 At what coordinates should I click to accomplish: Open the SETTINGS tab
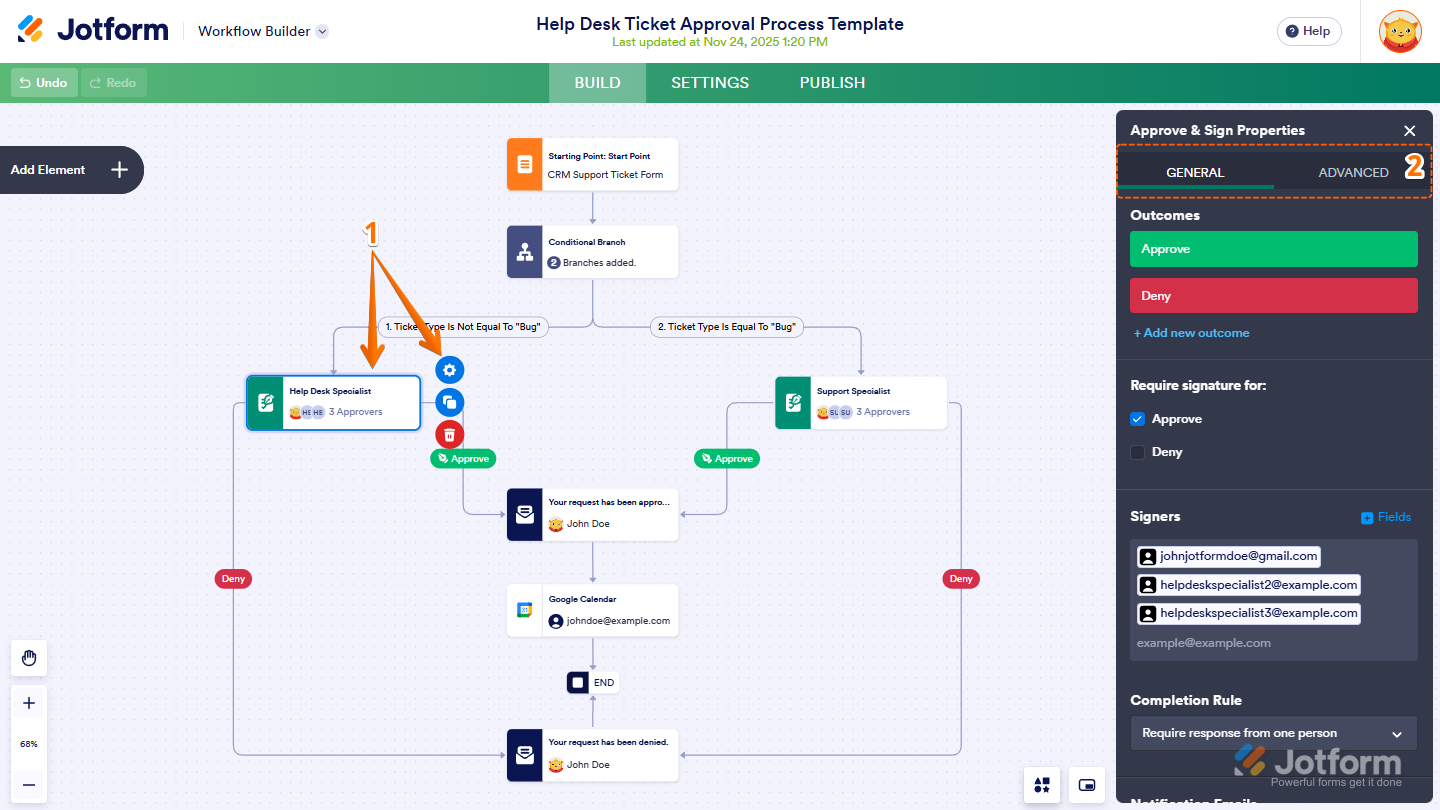[x=710, y=83]
